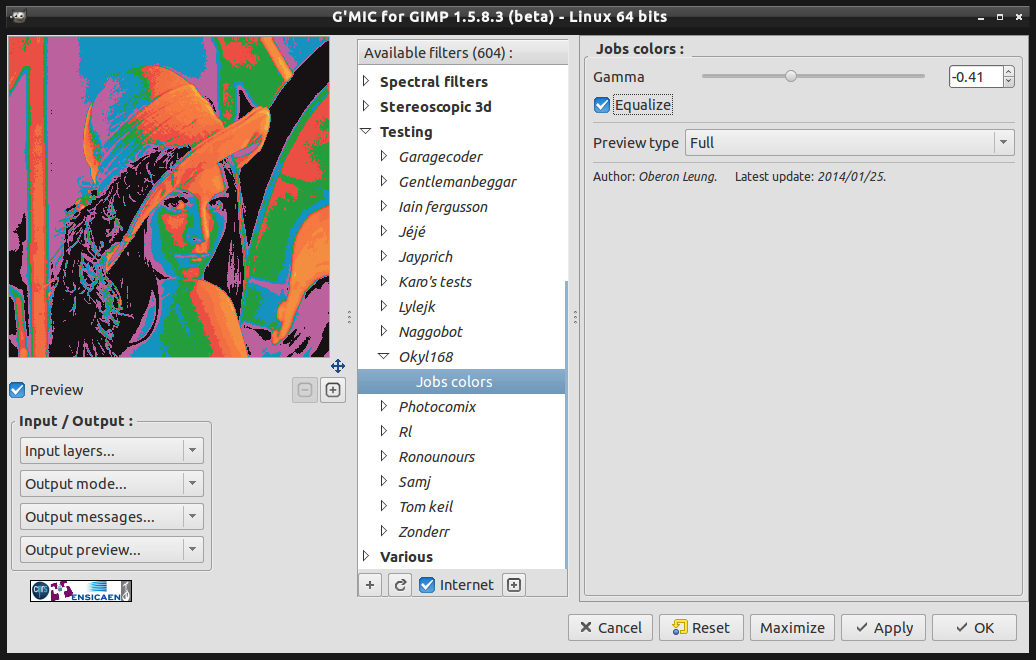This screenshot has height=660, width=1036.
Task: Click the move-preview cross arrows icon
Action: pos(338,366)
